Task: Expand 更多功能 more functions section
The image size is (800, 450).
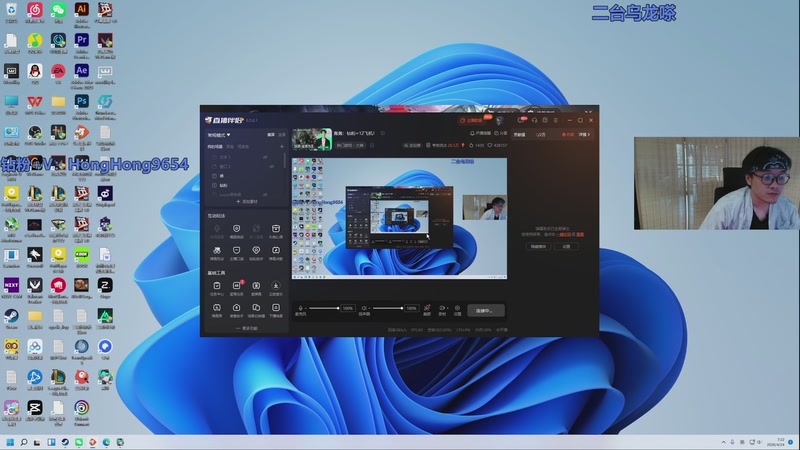Action: [x=246, y=328]
